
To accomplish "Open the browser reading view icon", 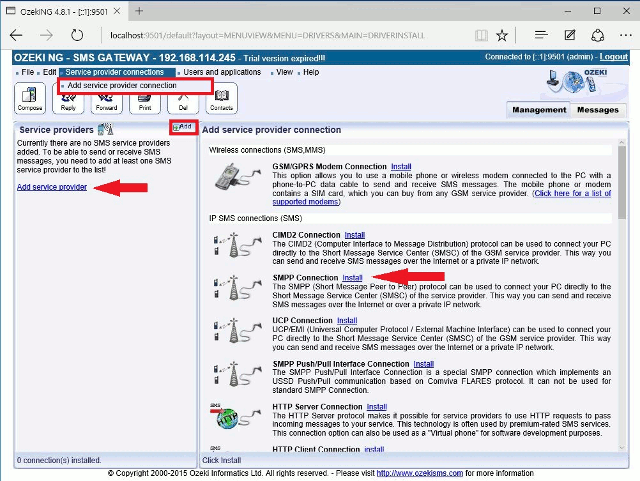I will 481,36.
